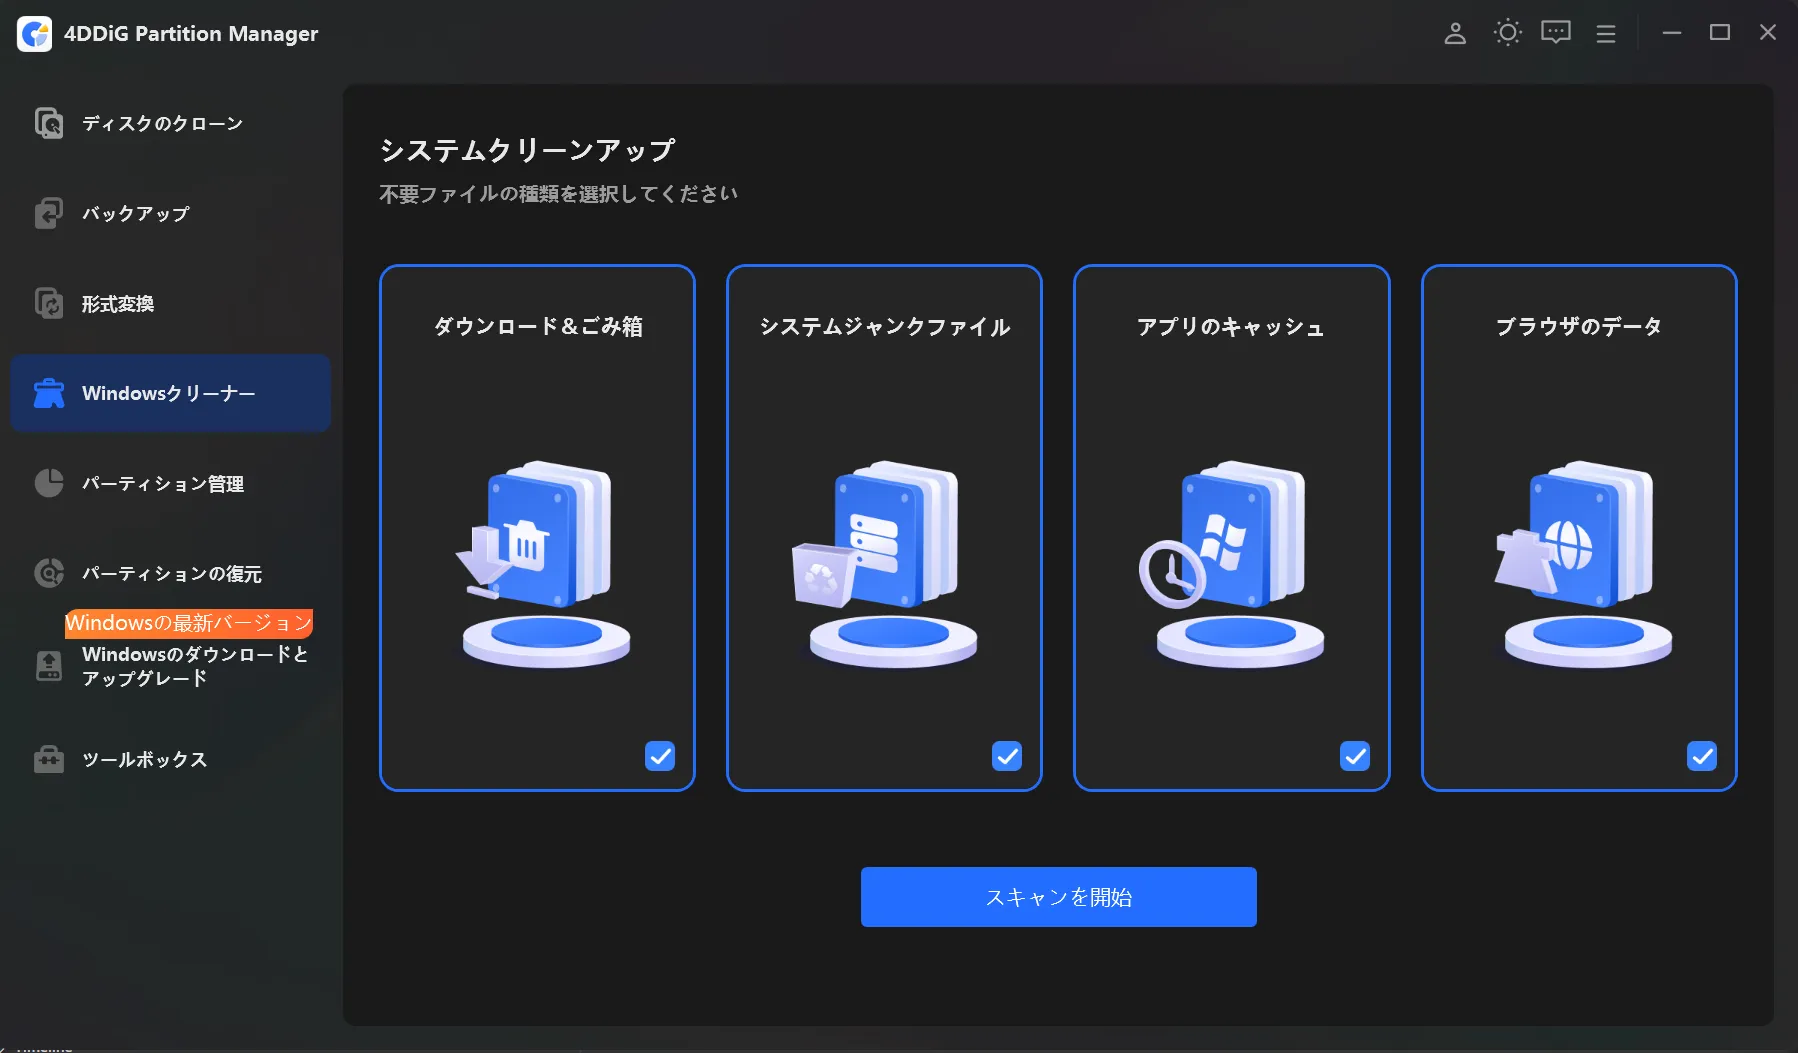Click the パーティションの復元 sidebar icon

49,573
